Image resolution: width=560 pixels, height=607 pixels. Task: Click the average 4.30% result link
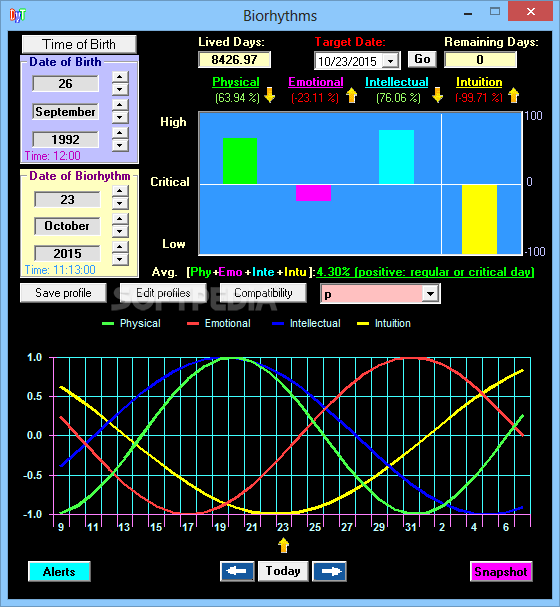coord(425,272)
